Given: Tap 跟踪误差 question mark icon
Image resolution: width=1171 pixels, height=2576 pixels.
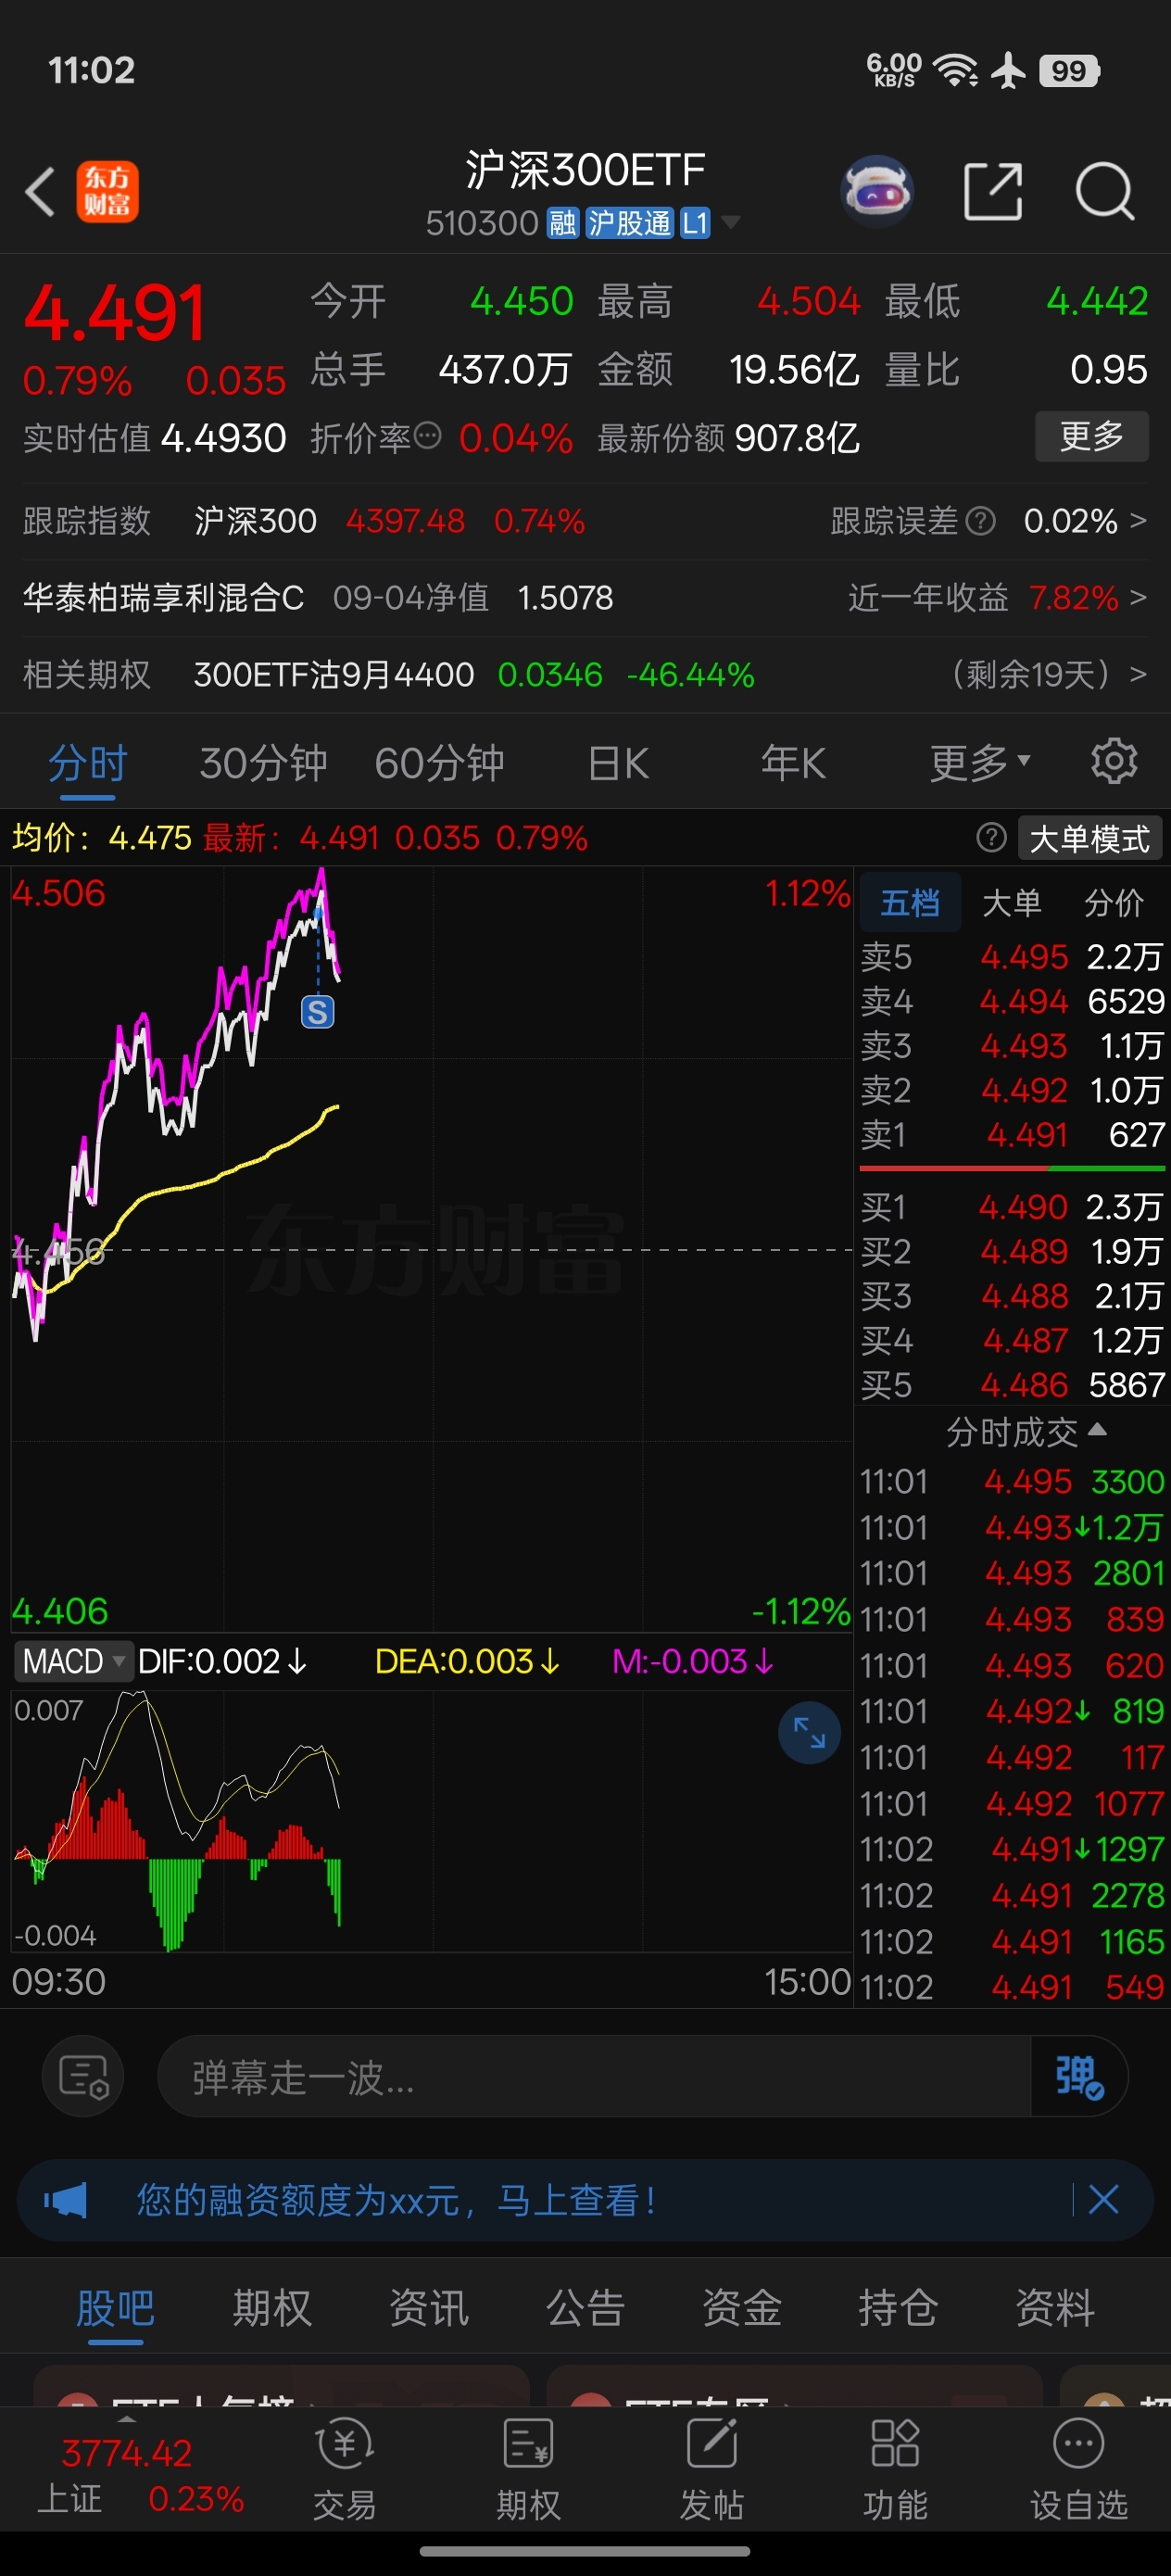Looking at the screenshot, I should pos(981,520).
